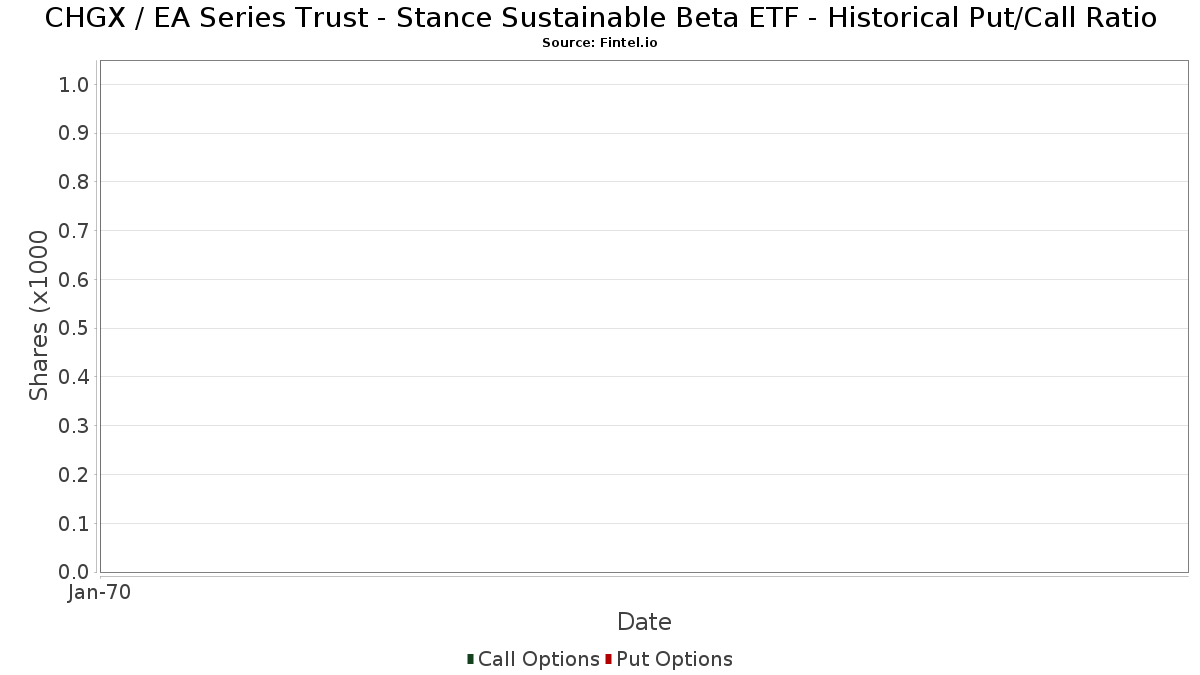This screenshot has width=1200, height=675.
Task: Click the green Call Options legend swatch
Action: point(470,659)
